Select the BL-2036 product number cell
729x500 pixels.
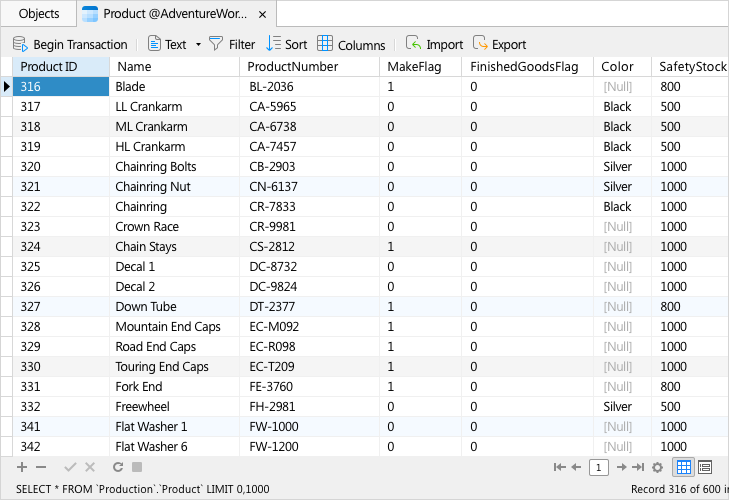pyautogui.click(x=310, y=87)
